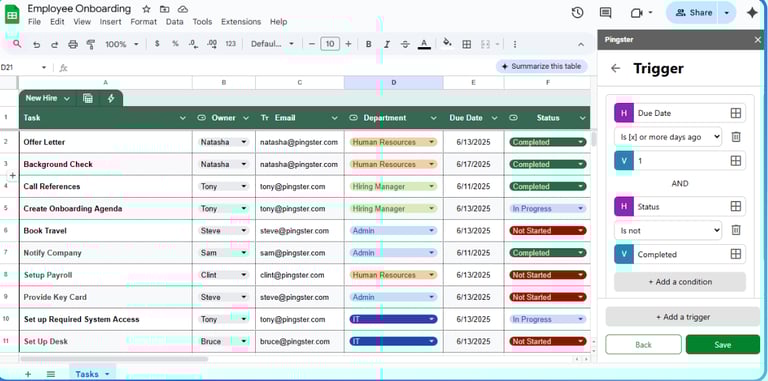This screenshot has height=381, width=768.
Task: Expand zoom level 100% dropdown
Action: [x=122, y=44]
